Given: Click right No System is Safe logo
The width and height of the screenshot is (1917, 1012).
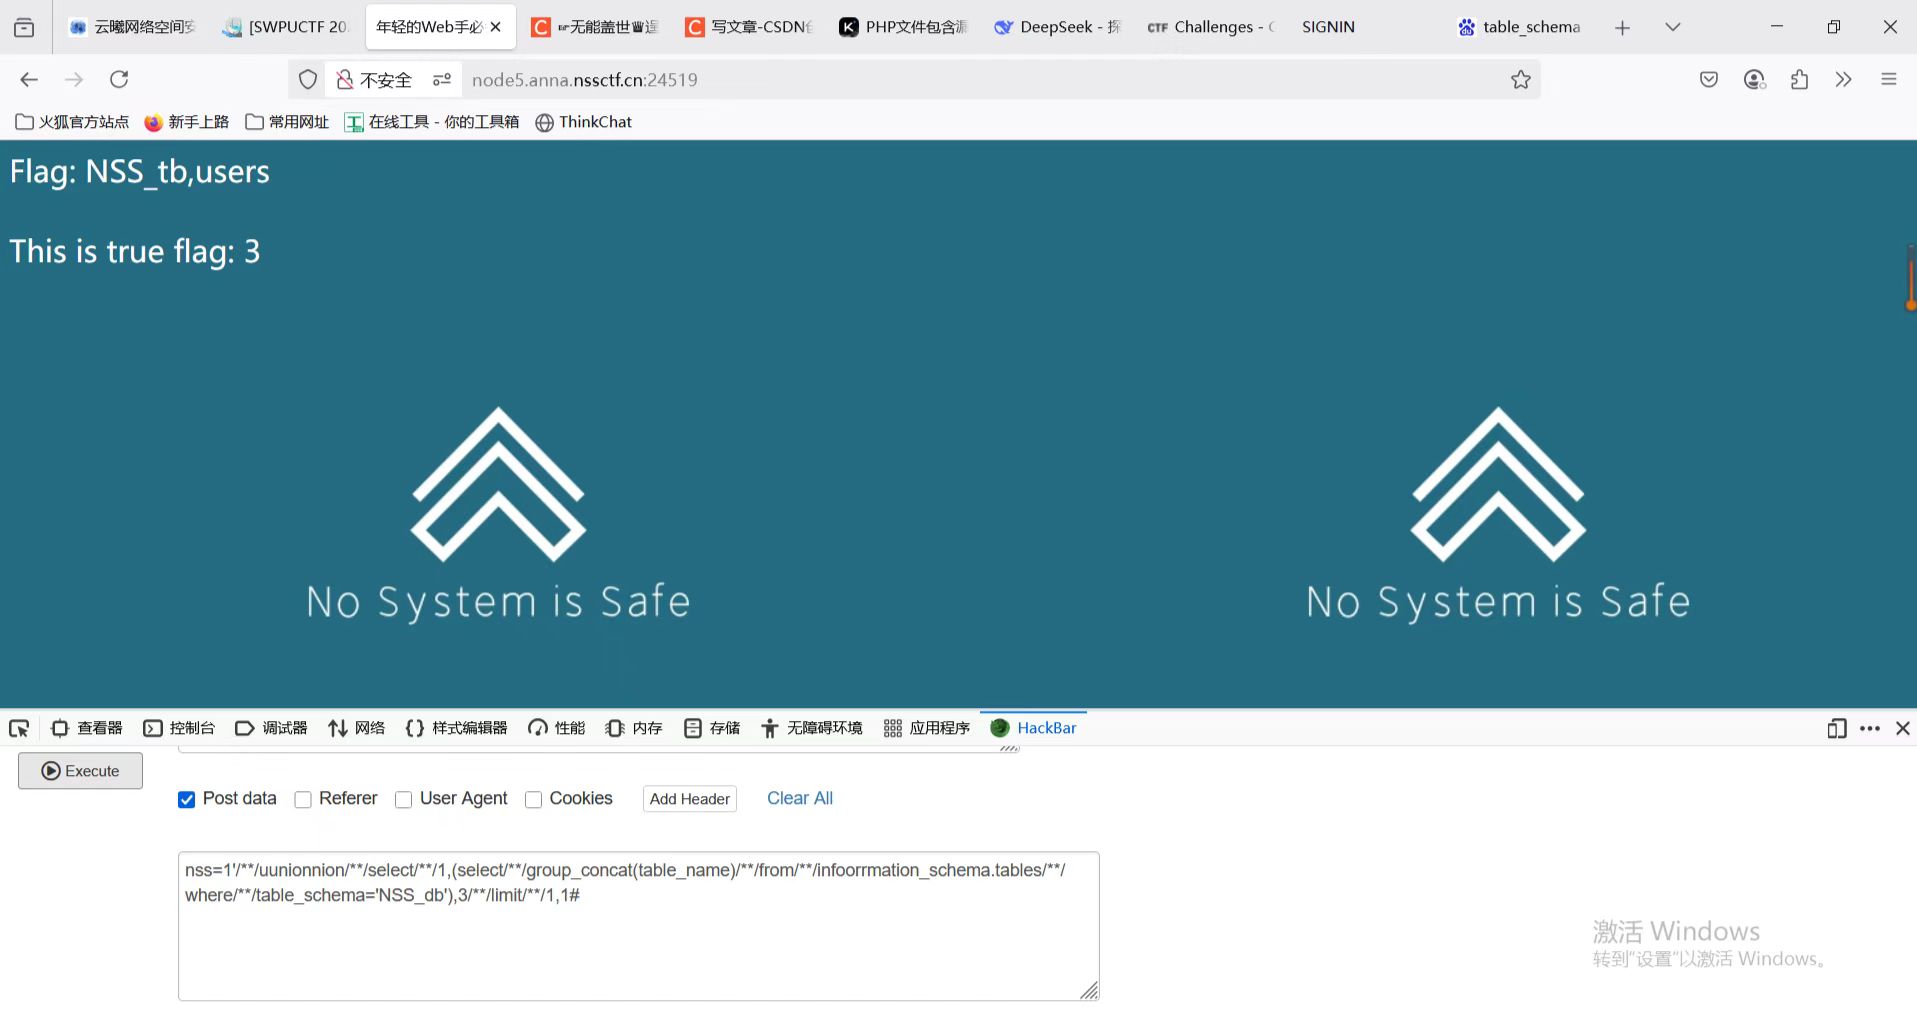Looking at the screenshot, I should click(1498, 514).
